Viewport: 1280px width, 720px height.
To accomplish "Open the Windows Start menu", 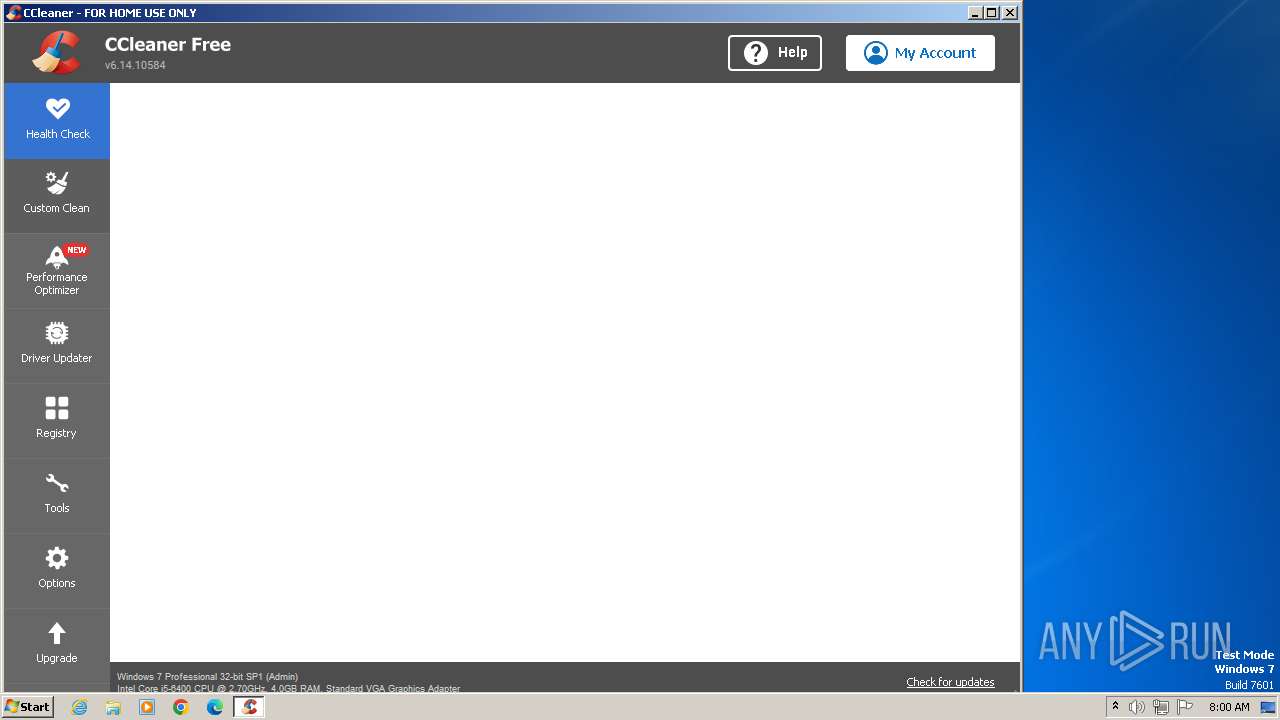I will [x=28, y=707].
